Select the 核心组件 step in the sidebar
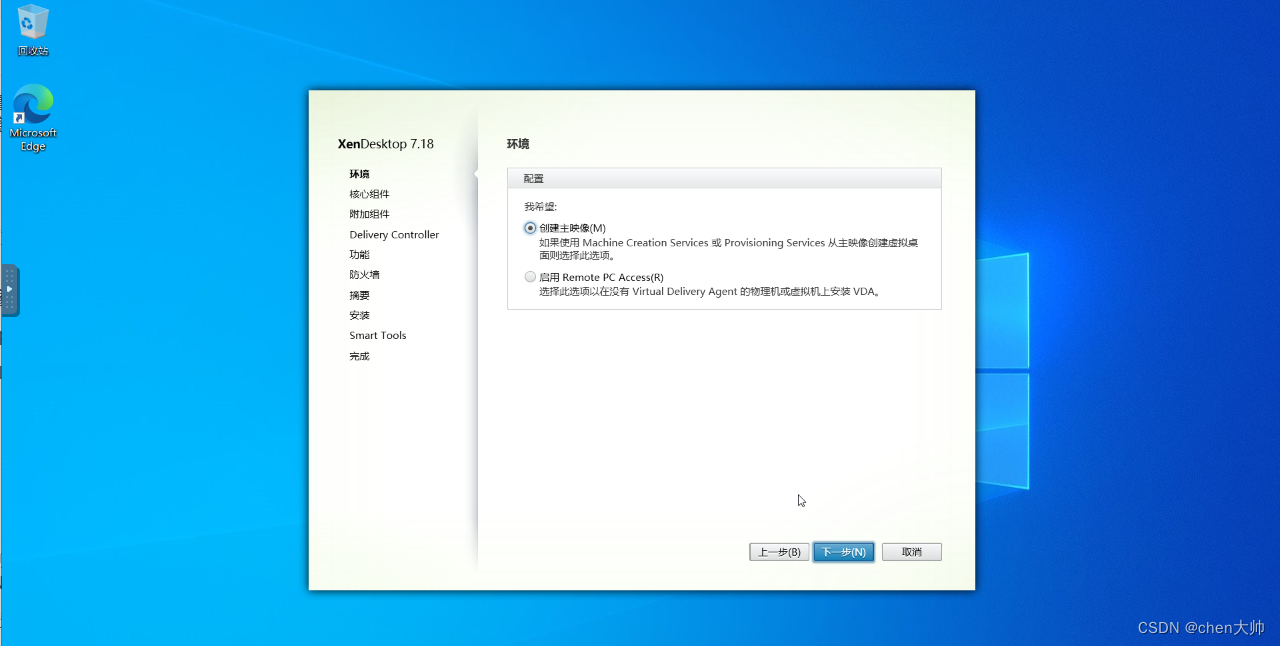This screenshot has width=1280, height=646. pos(369,194)
